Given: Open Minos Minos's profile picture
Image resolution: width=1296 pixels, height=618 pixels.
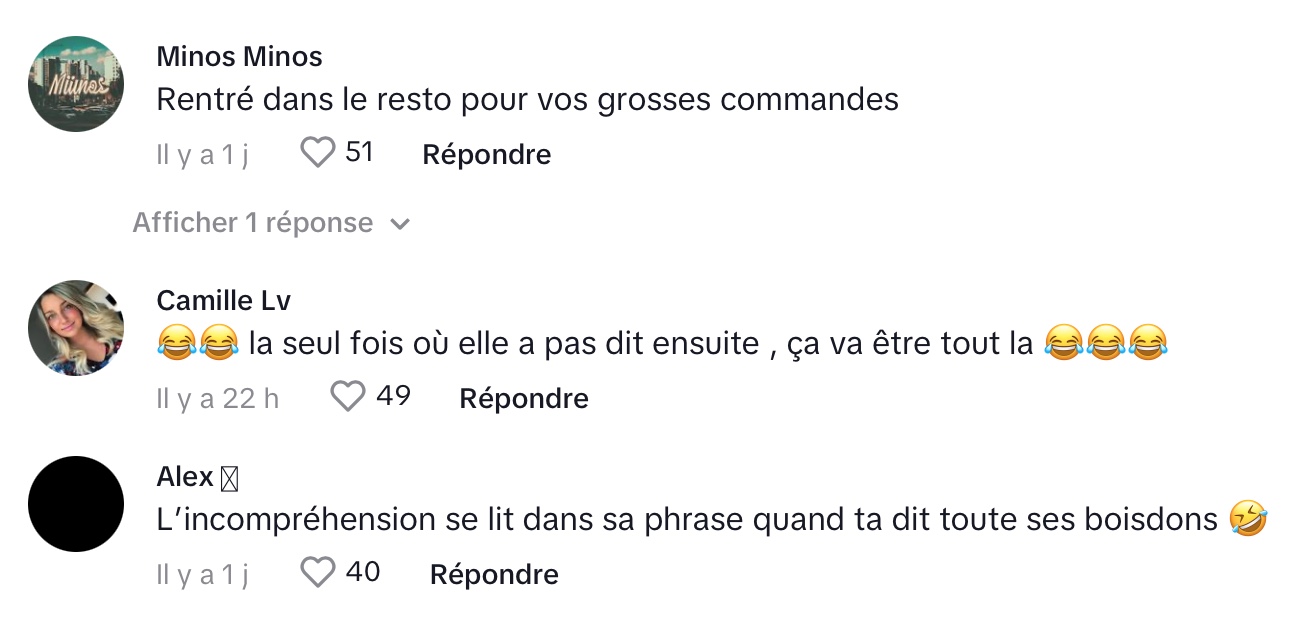Looking at the screenshot, I should [76, 84].
